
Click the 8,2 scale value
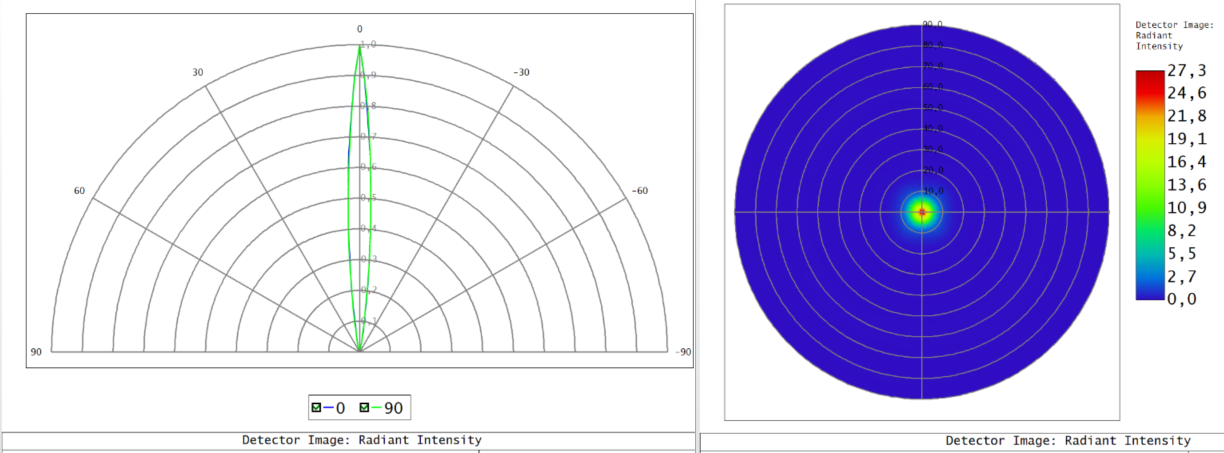[x=1184, y=231]
